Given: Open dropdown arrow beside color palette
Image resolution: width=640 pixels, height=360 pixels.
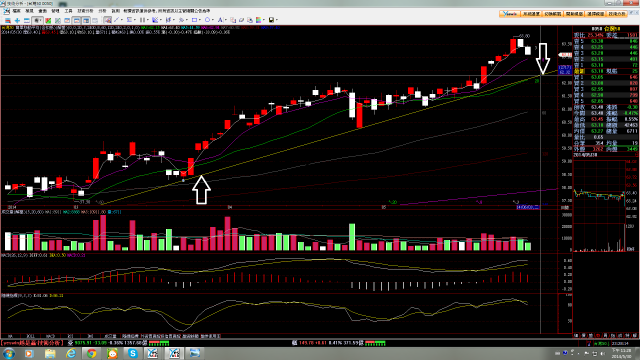Looking at the screenshot, I should point(264,20).
